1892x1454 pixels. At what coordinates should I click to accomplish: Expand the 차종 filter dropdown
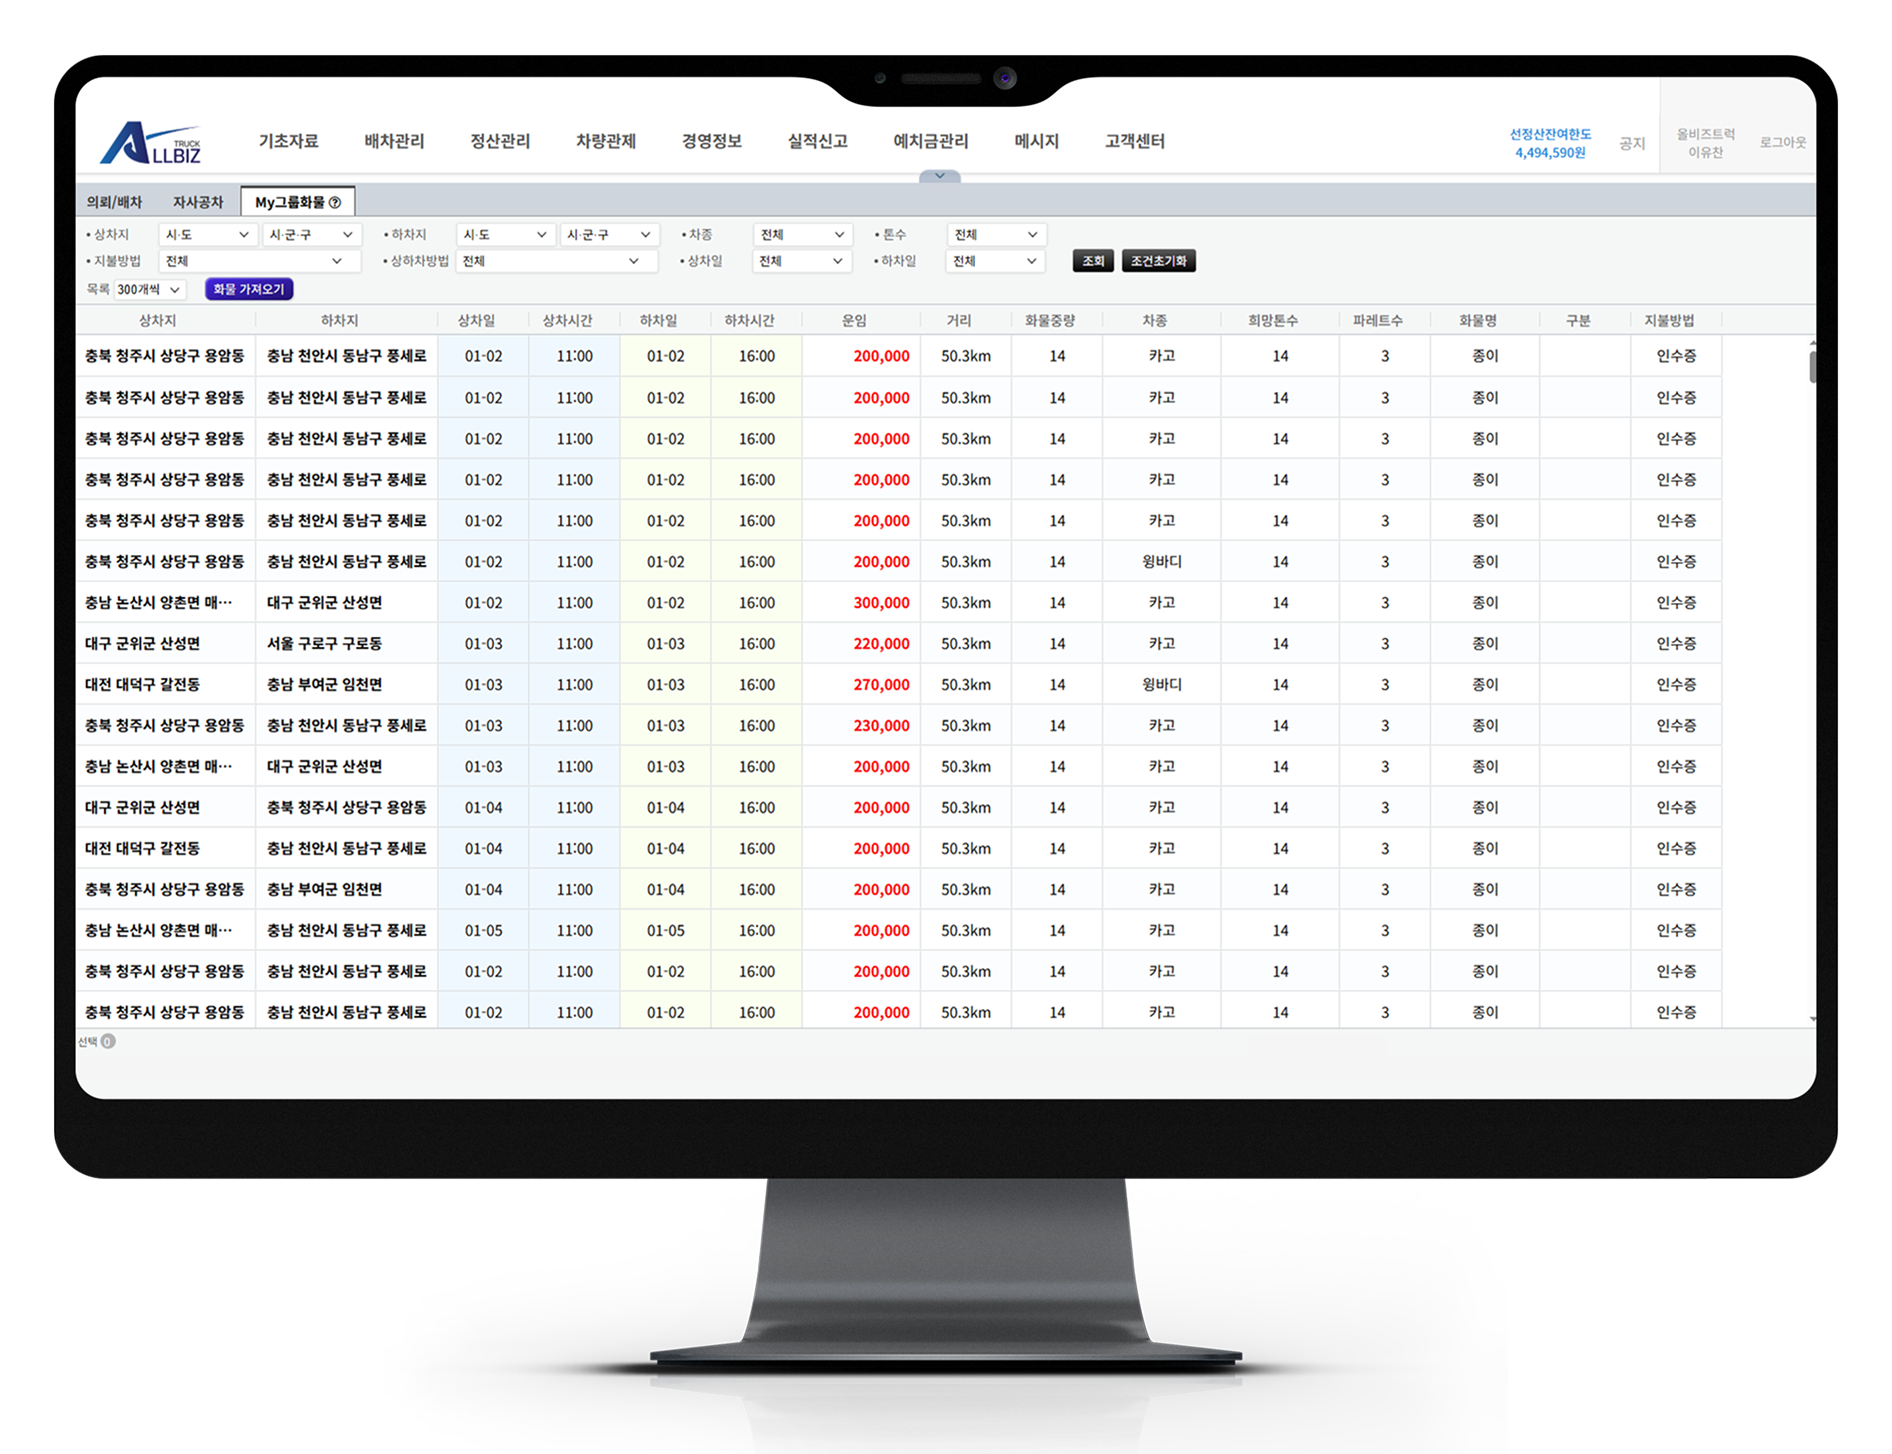(802, 235)
